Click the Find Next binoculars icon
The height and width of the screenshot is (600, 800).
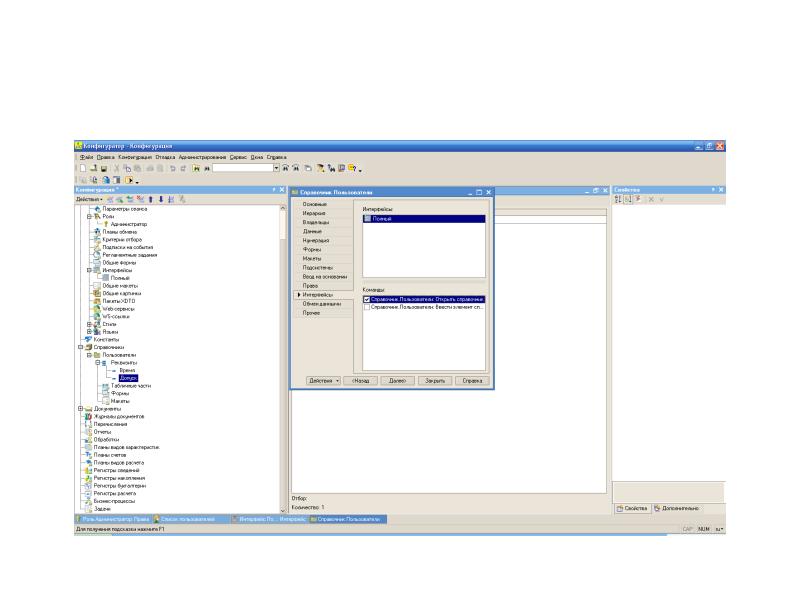(285, 168)
